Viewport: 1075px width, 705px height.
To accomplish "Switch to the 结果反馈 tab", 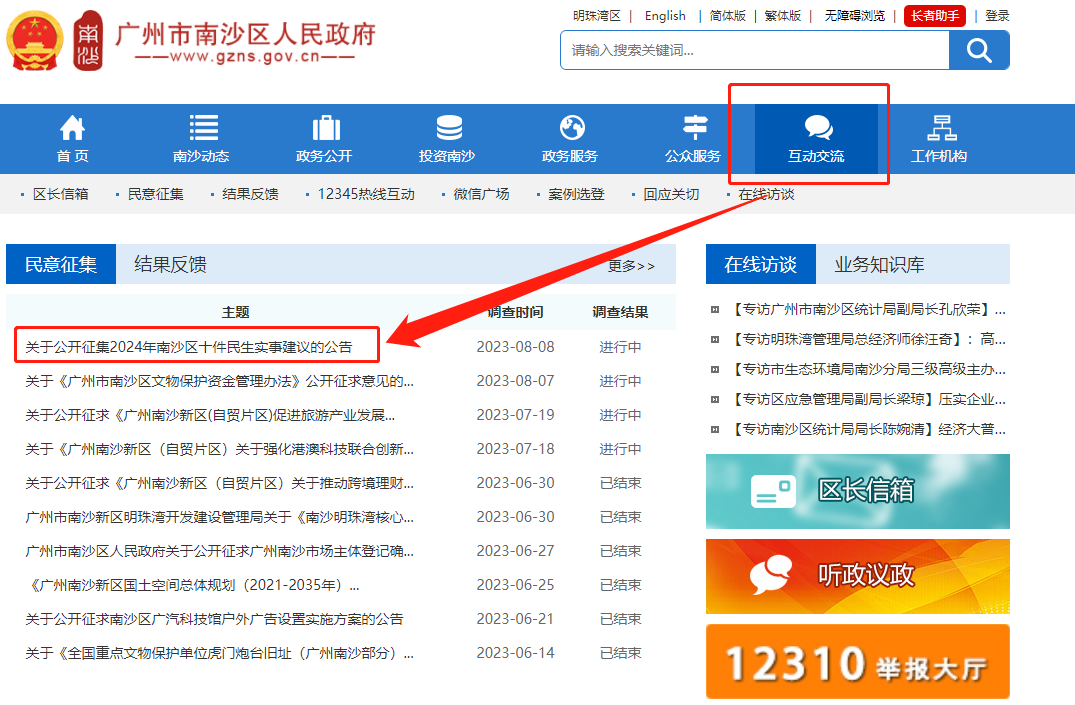I will (x=170, y=265).
